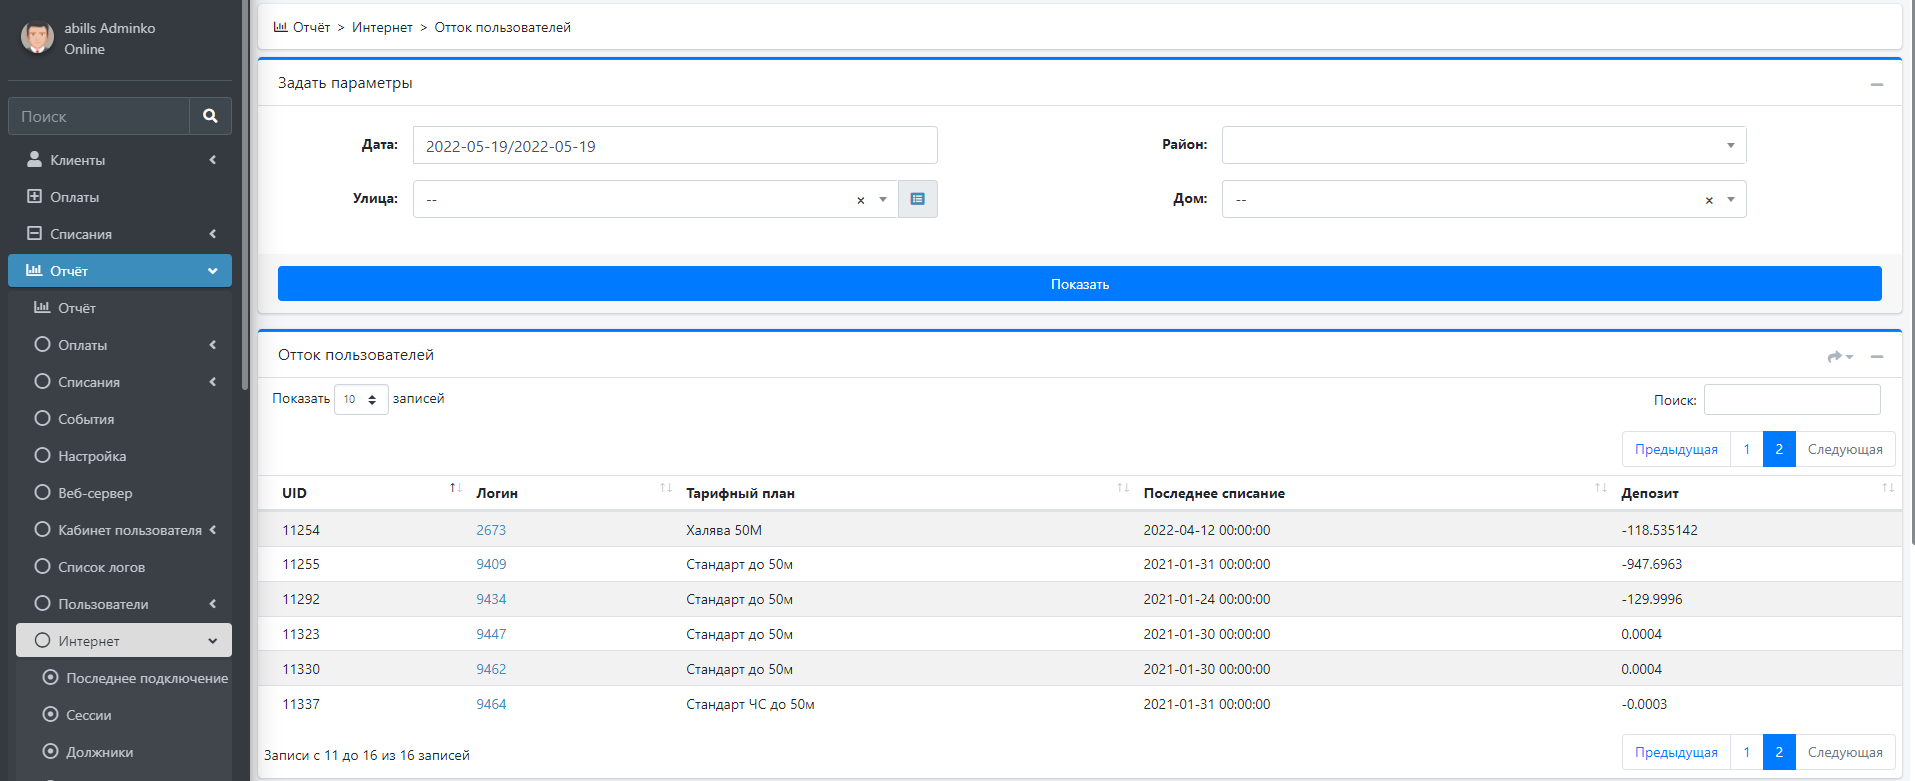1915x781 pixels.
Task: Open the Район dropdown
Action: pos(1483,145)
